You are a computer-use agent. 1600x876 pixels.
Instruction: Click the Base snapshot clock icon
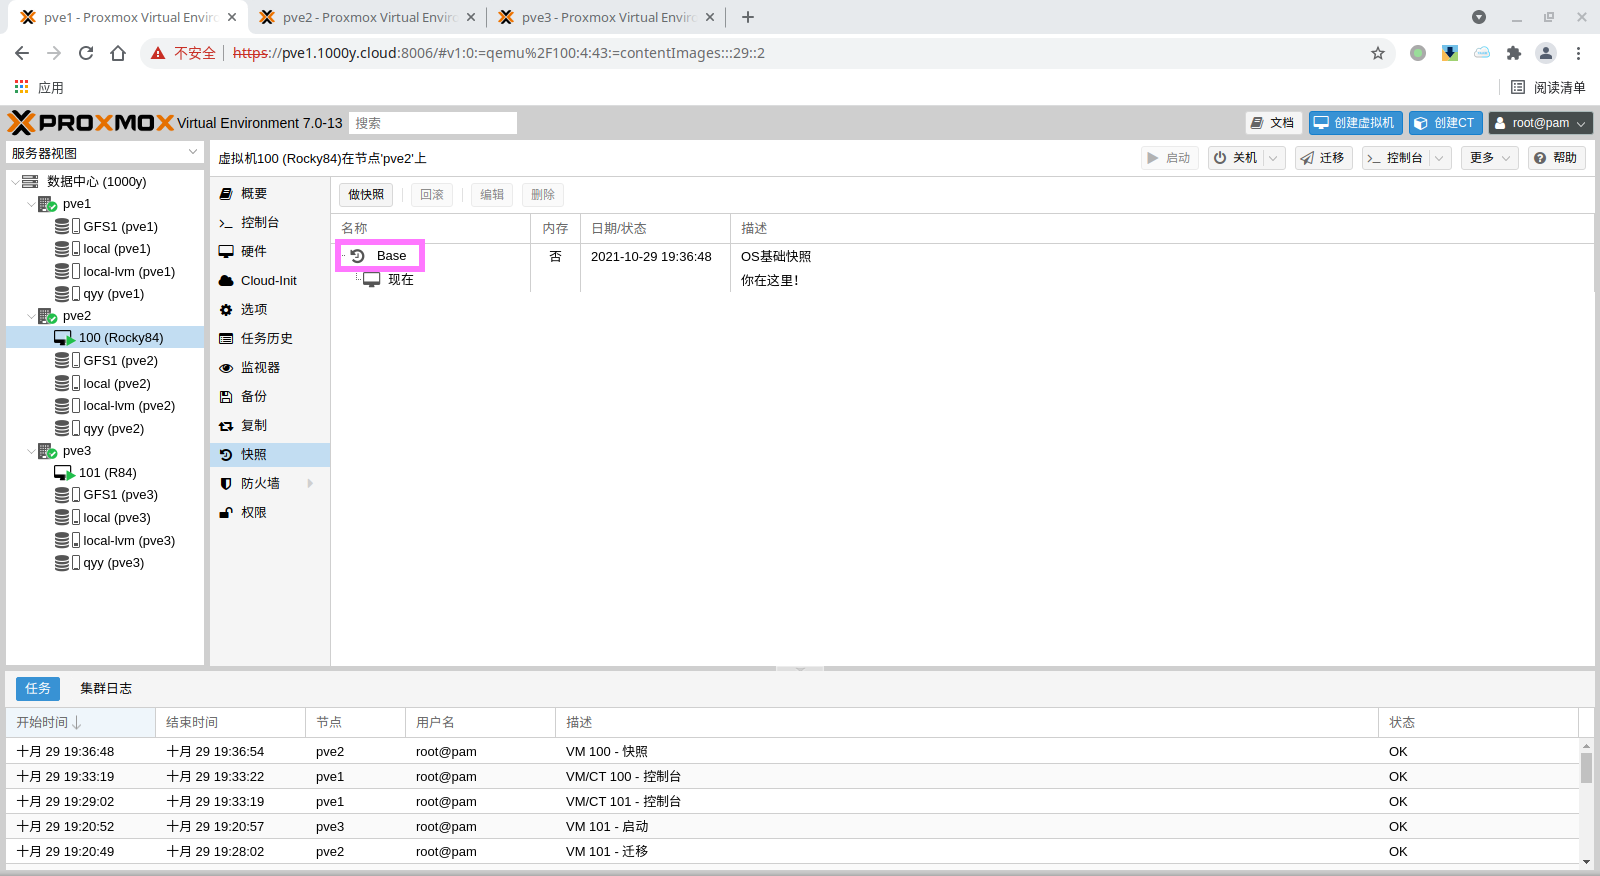point(357,256)
